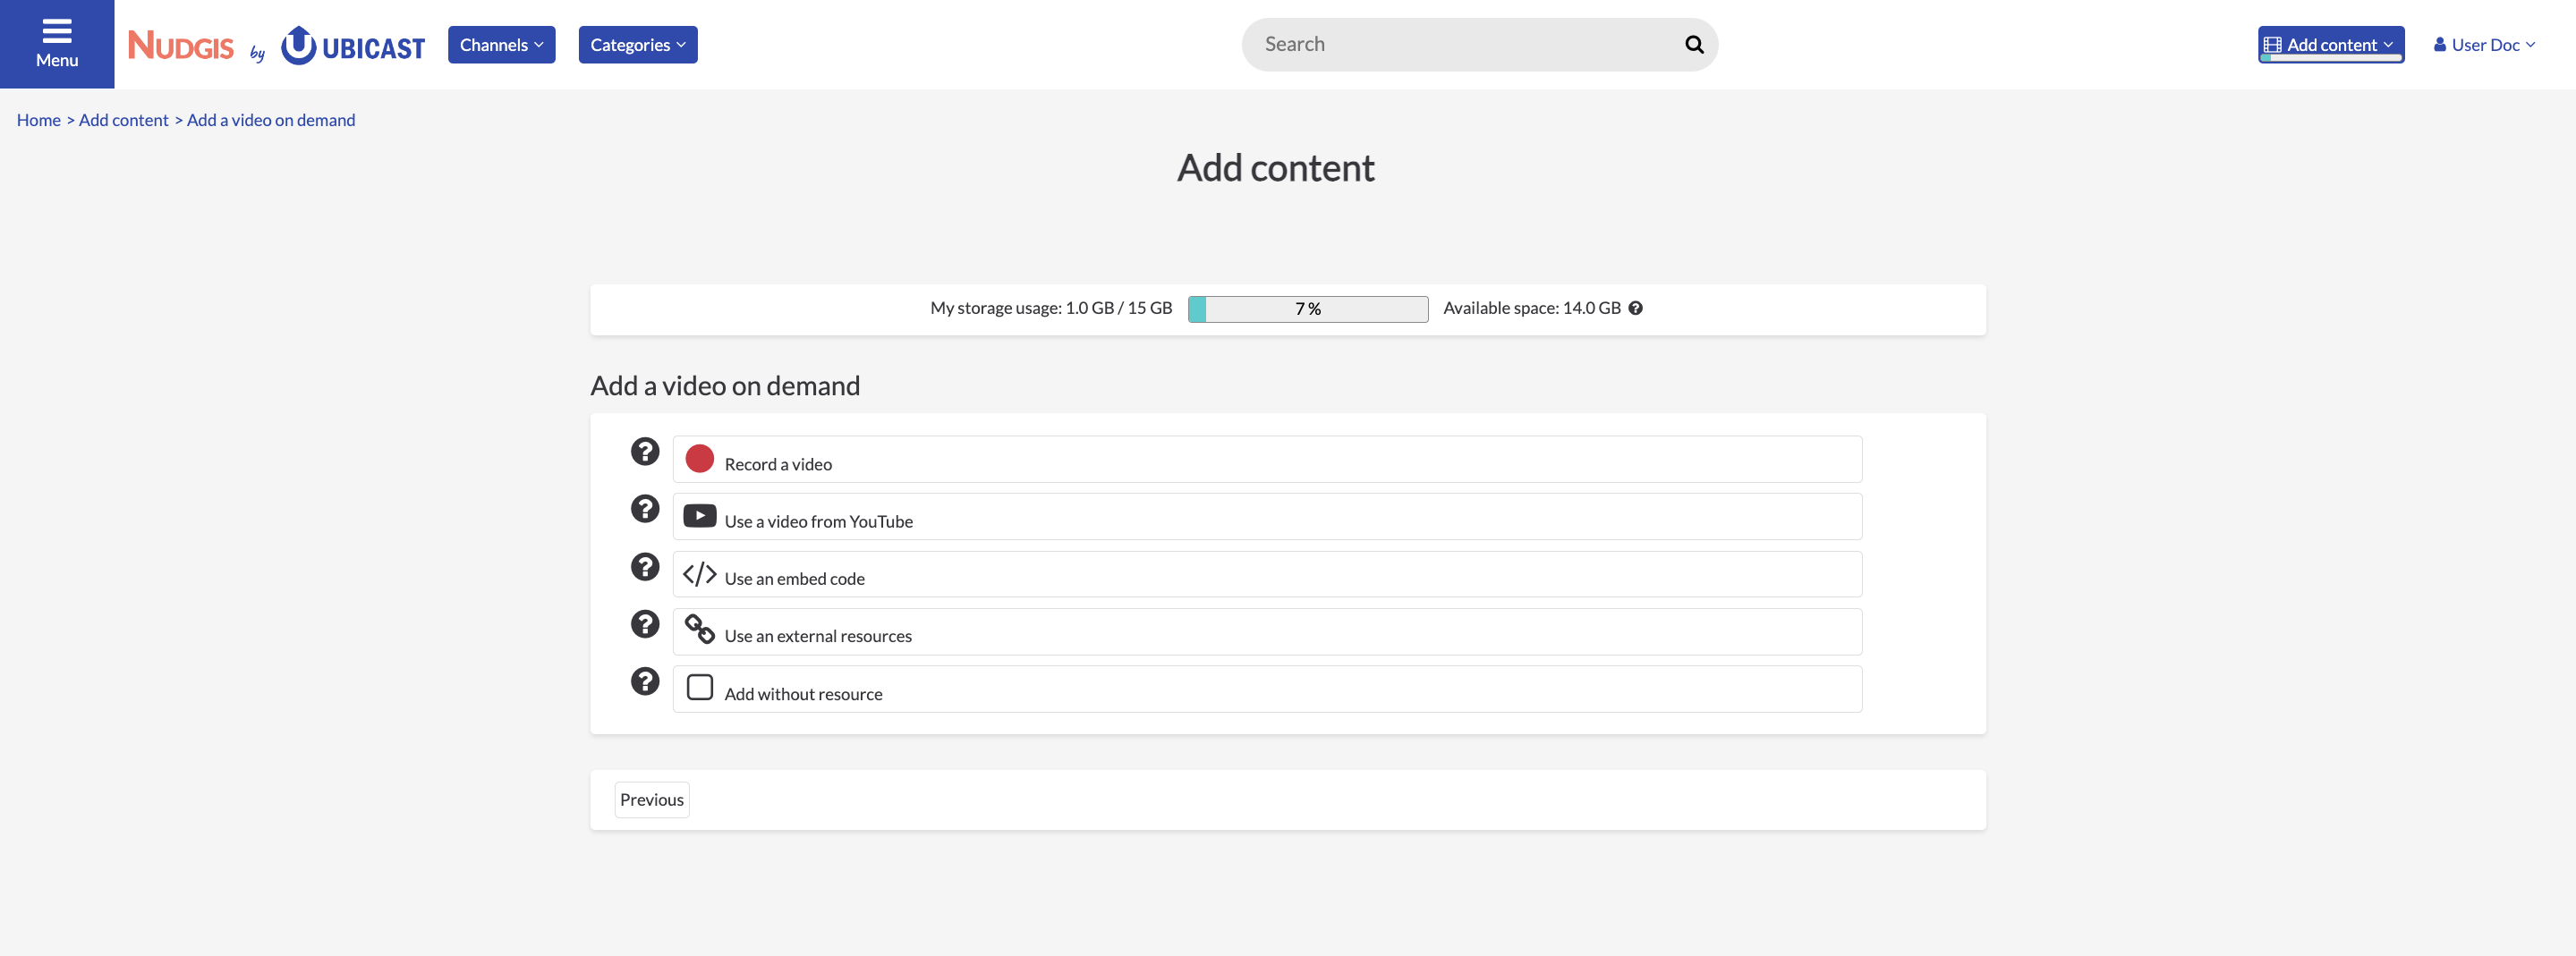Image resolution: width=2576 pixels, height=956 pixels.
Task: Click the Previous button
Action: (652, 800)
